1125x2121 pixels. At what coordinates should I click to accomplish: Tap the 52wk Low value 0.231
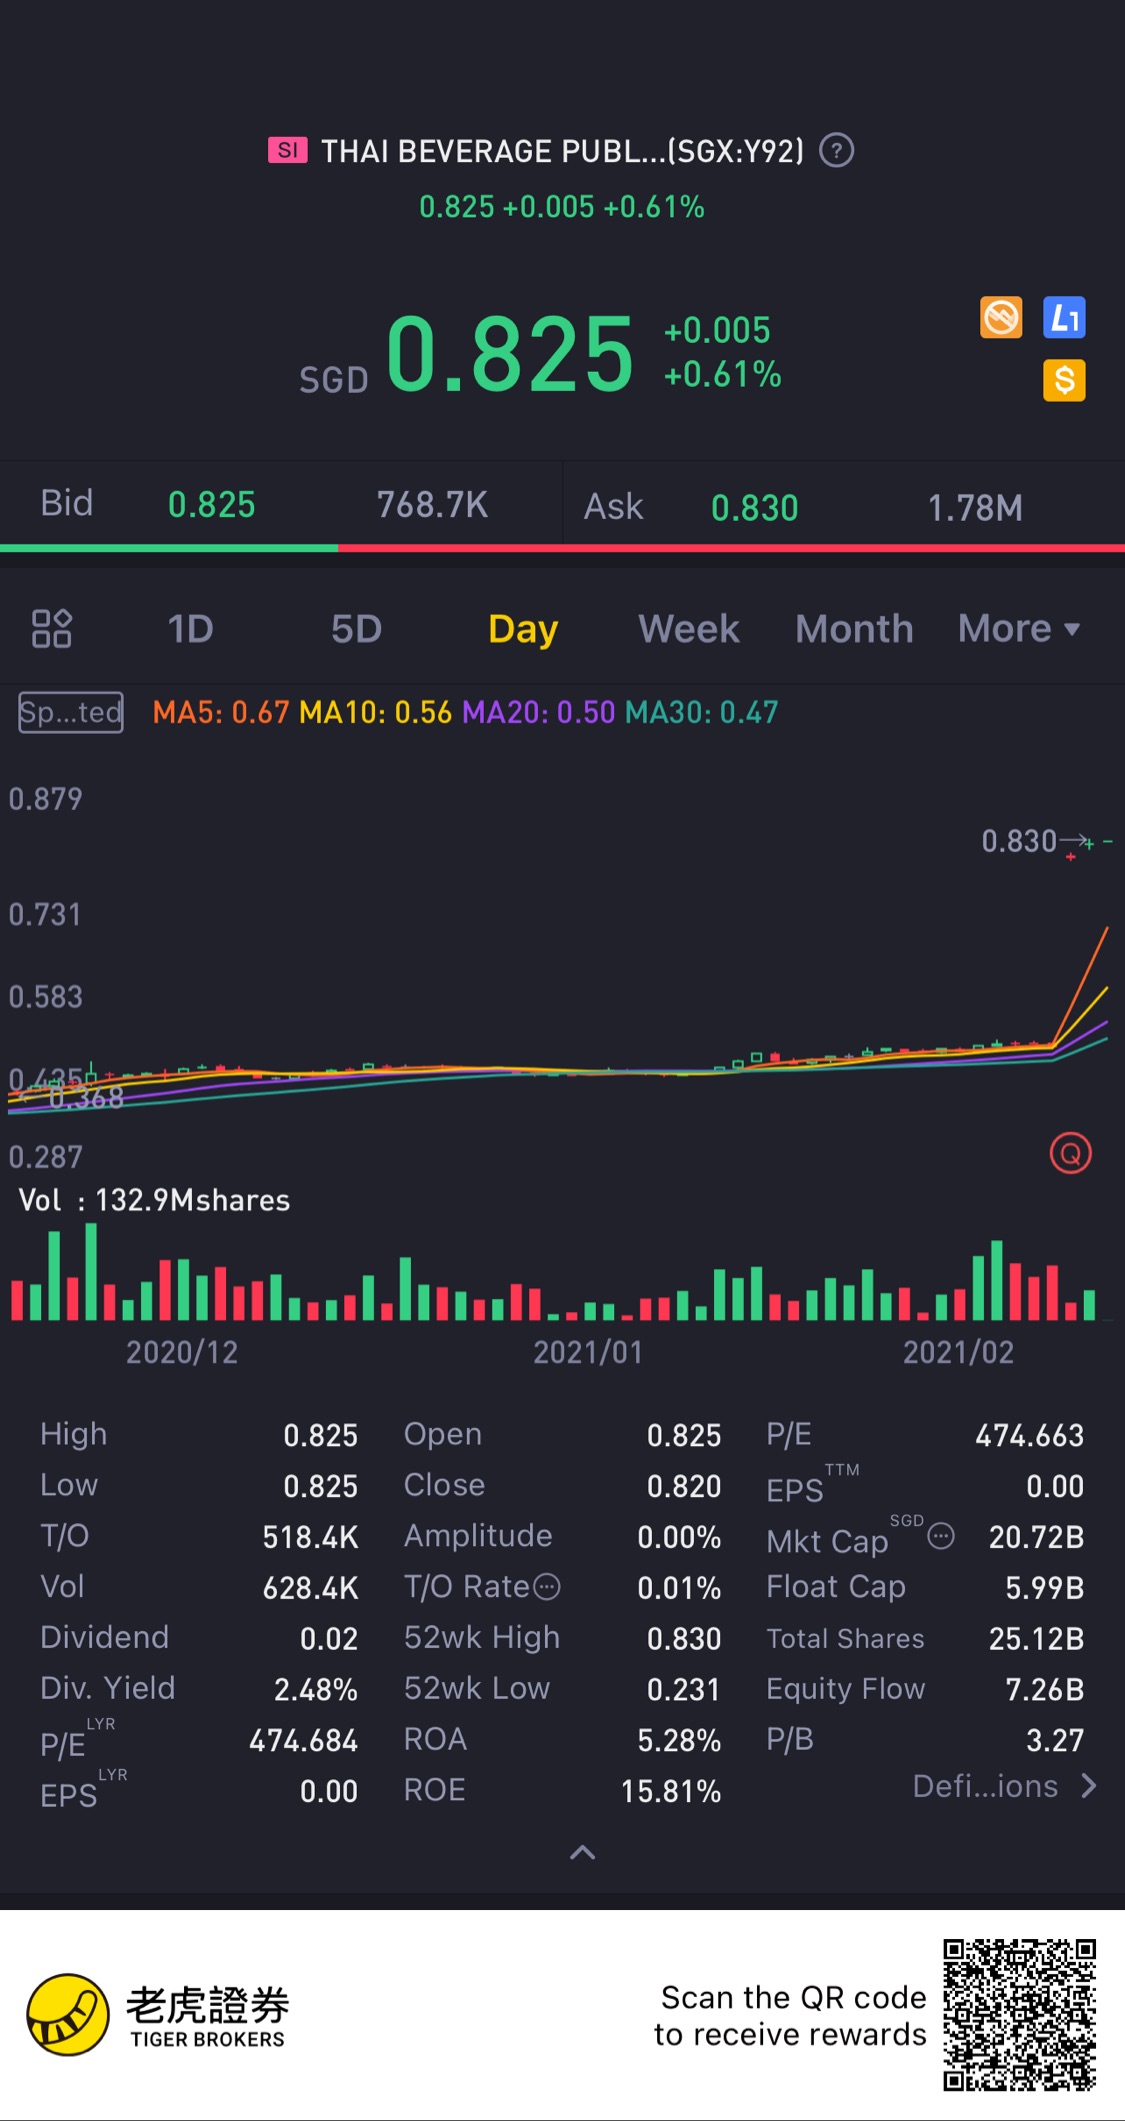coord(684,1689)
